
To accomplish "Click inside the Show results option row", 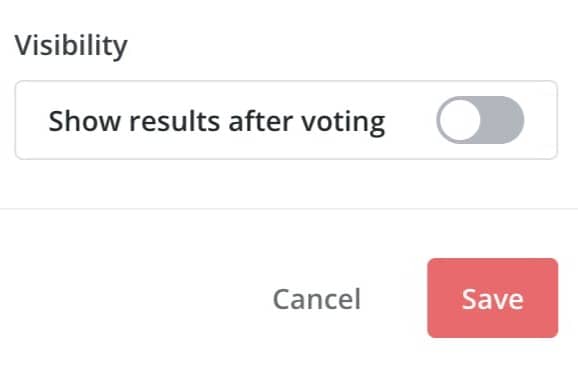I will (x=286, y=120).
